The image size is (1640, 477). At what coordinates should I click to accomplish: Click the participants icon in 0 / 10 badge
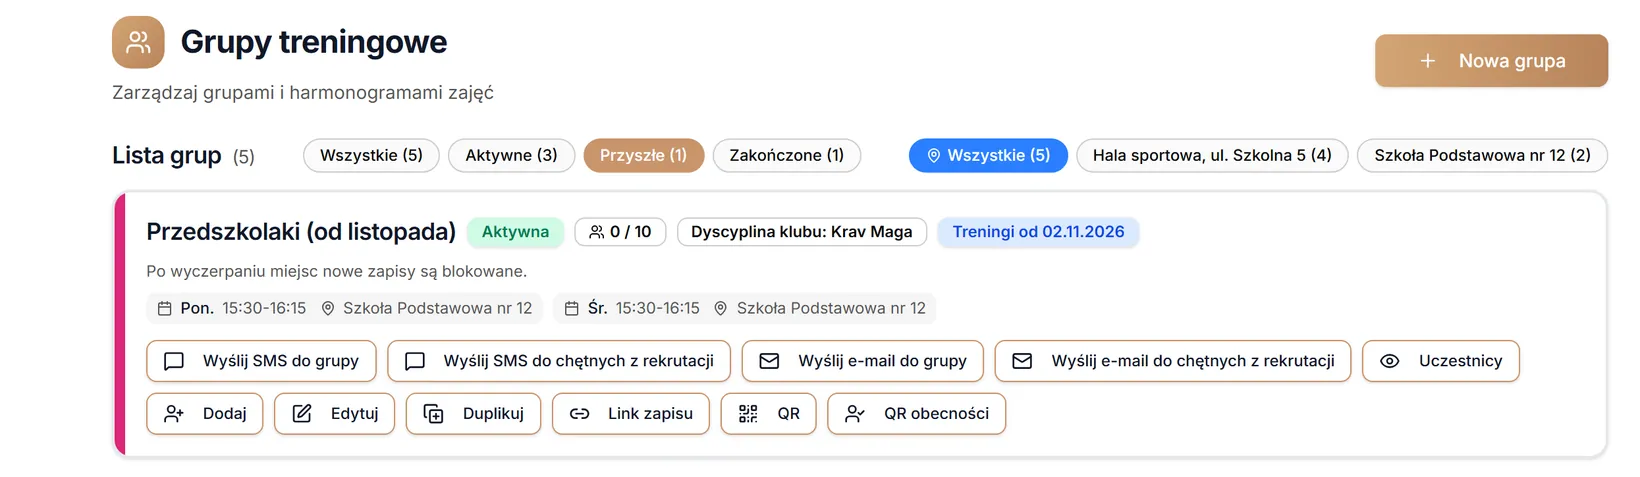pyautogui.click(x=597, y=232)
